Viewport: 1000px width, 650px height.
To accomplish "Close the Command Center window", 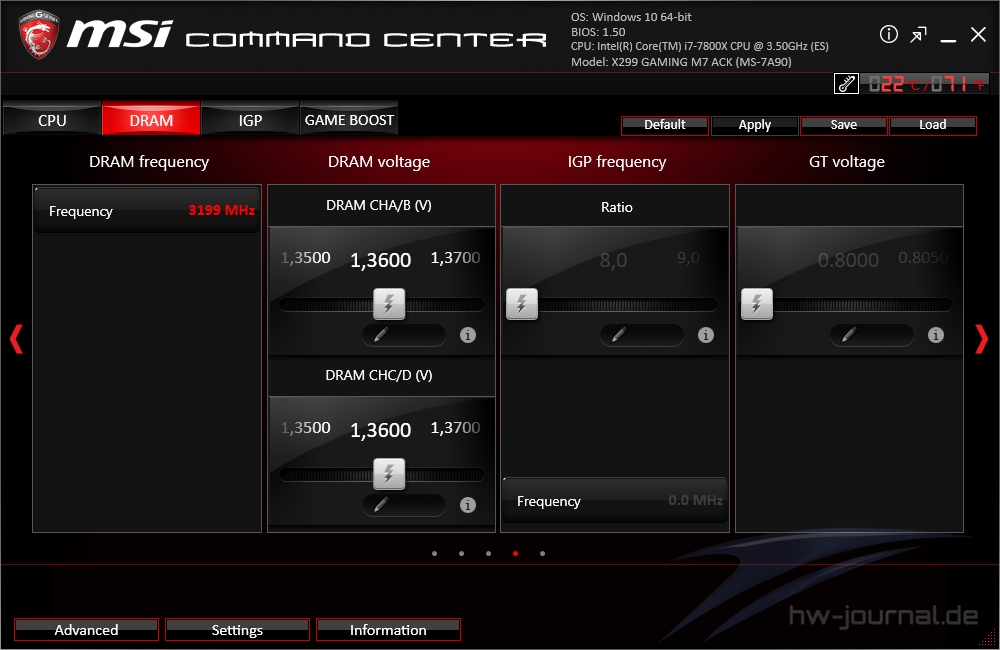I will (978, 34).
